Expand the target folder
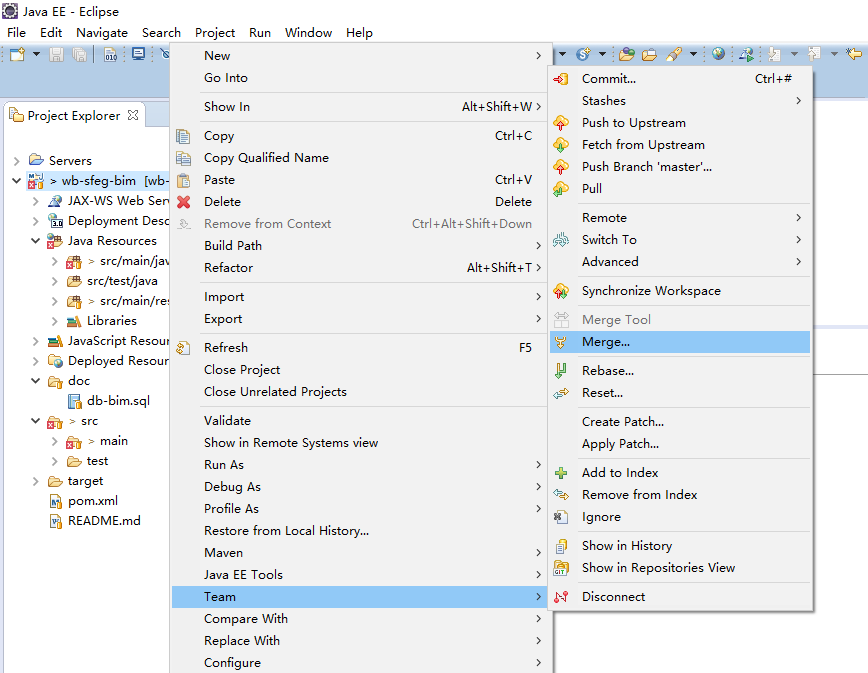The image size is (868, 673). click(35, 481)
